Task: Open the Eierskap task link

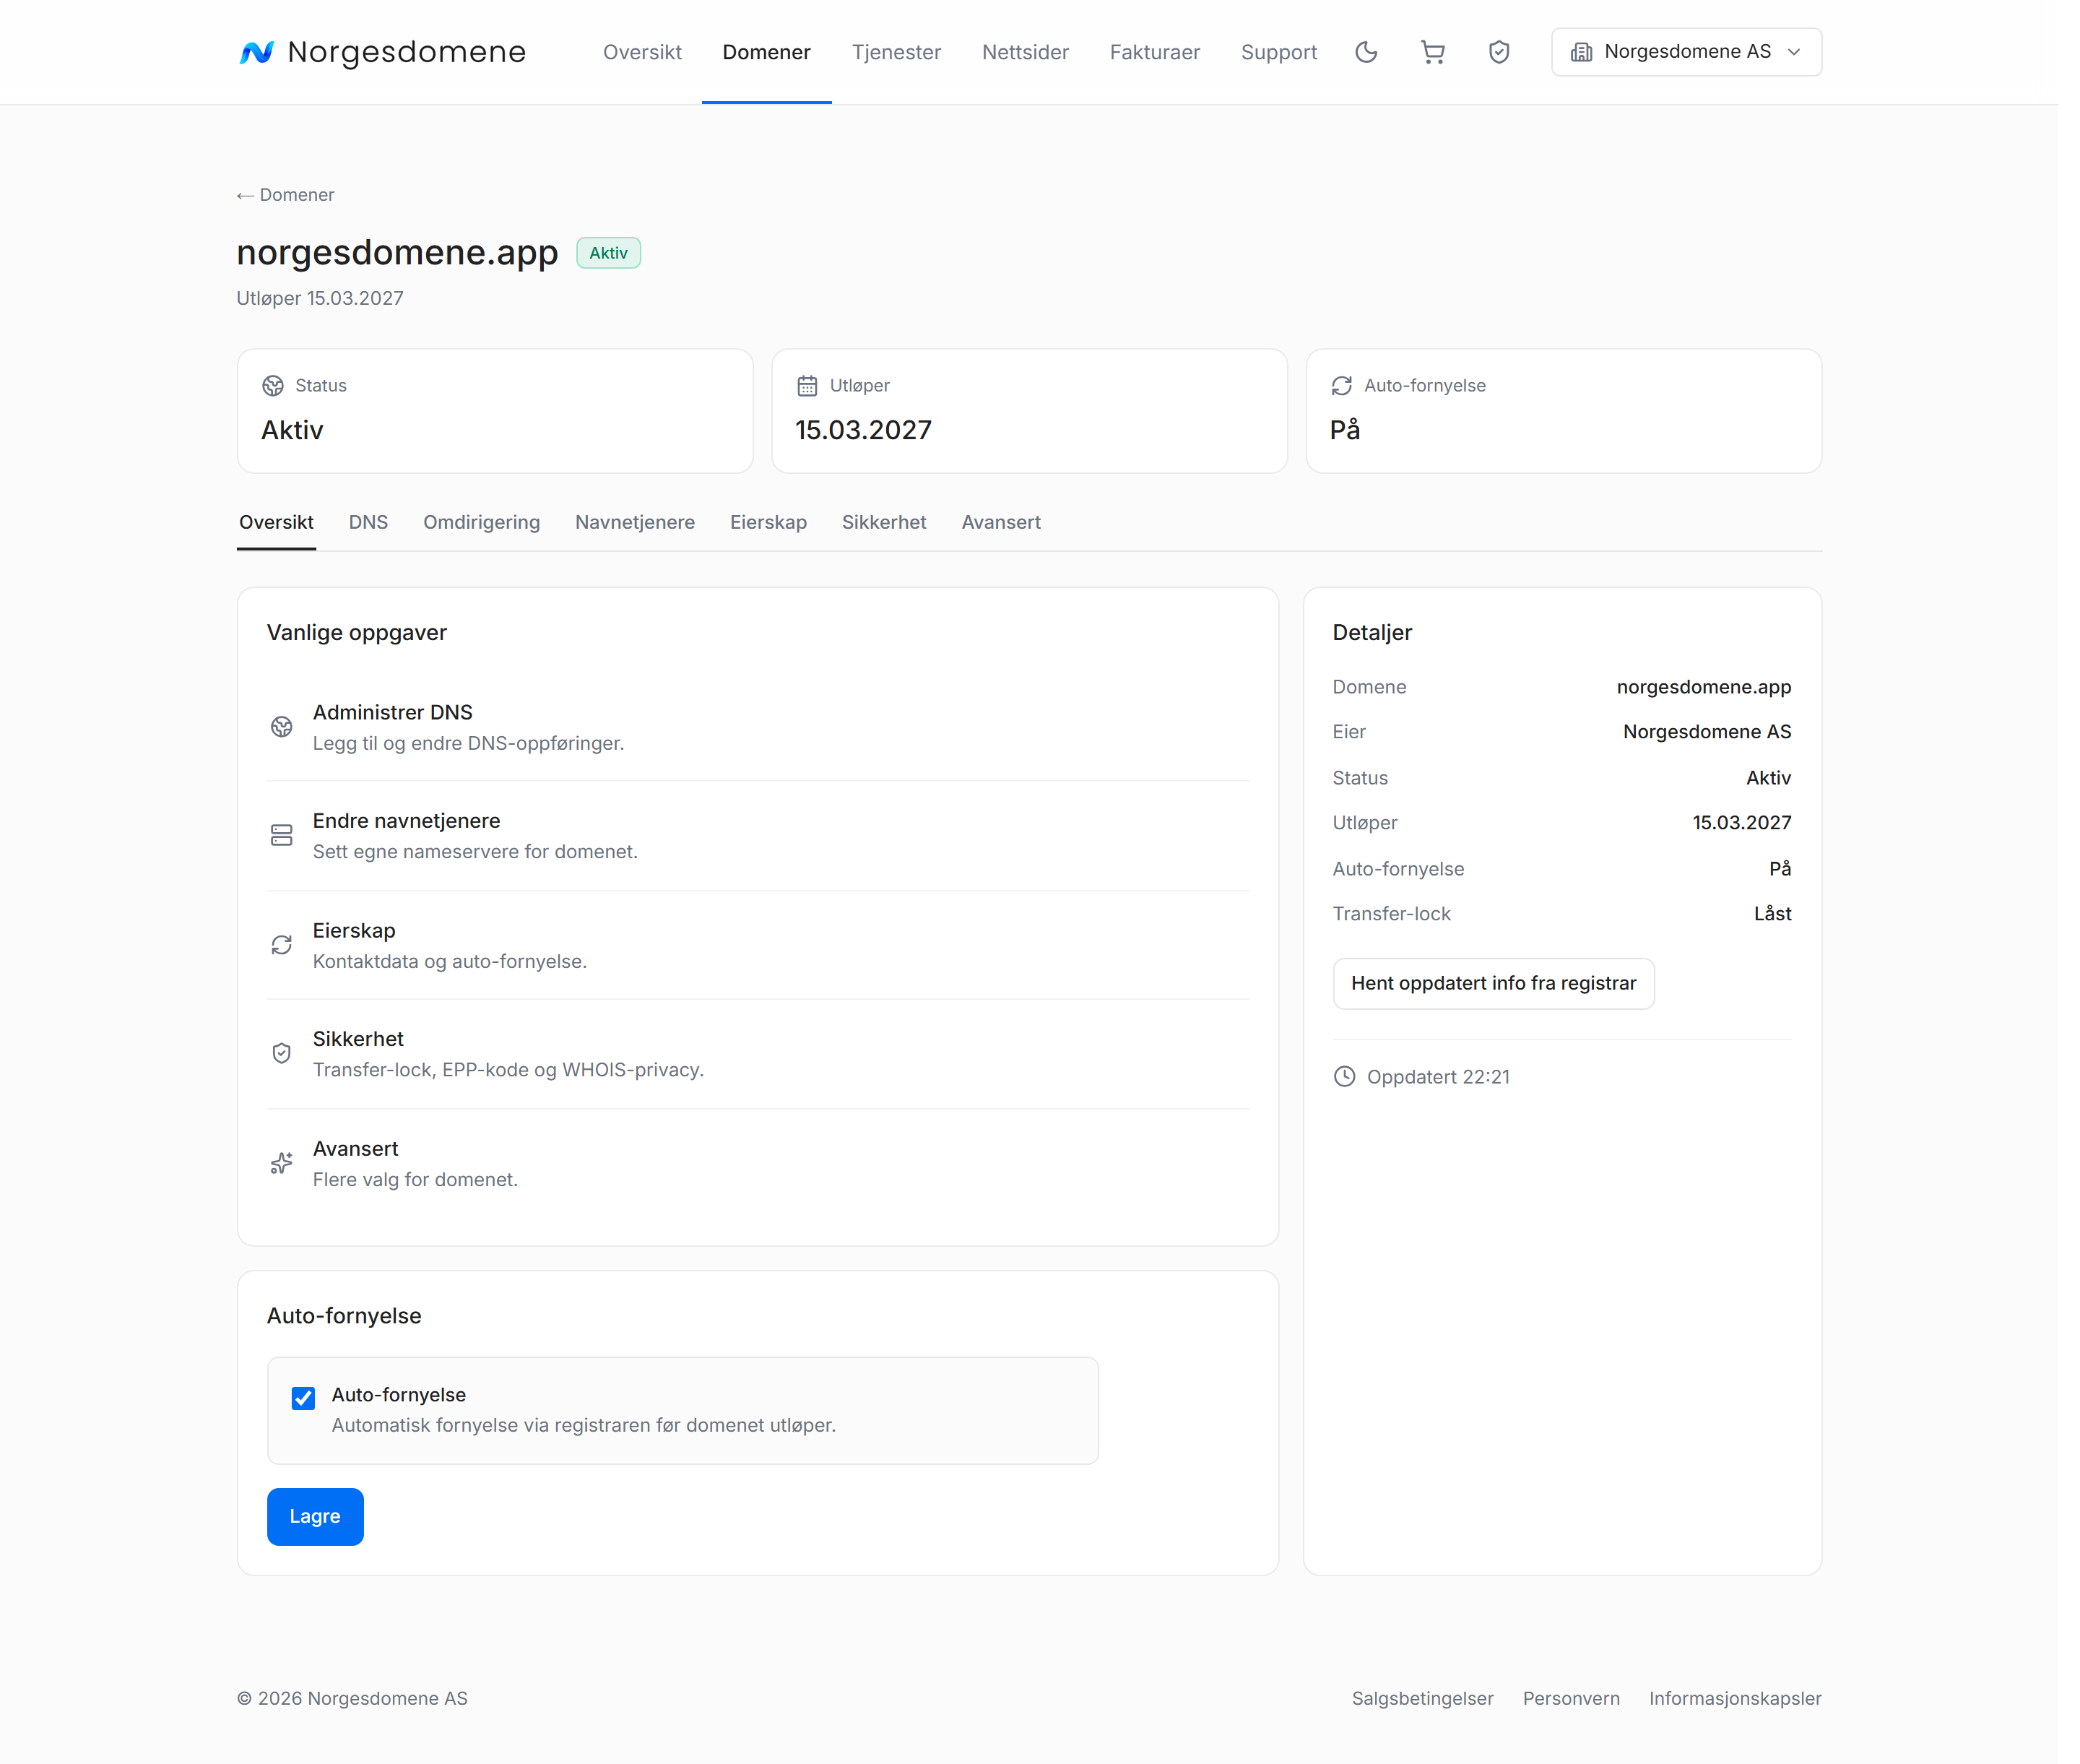Action: [758, 945]
